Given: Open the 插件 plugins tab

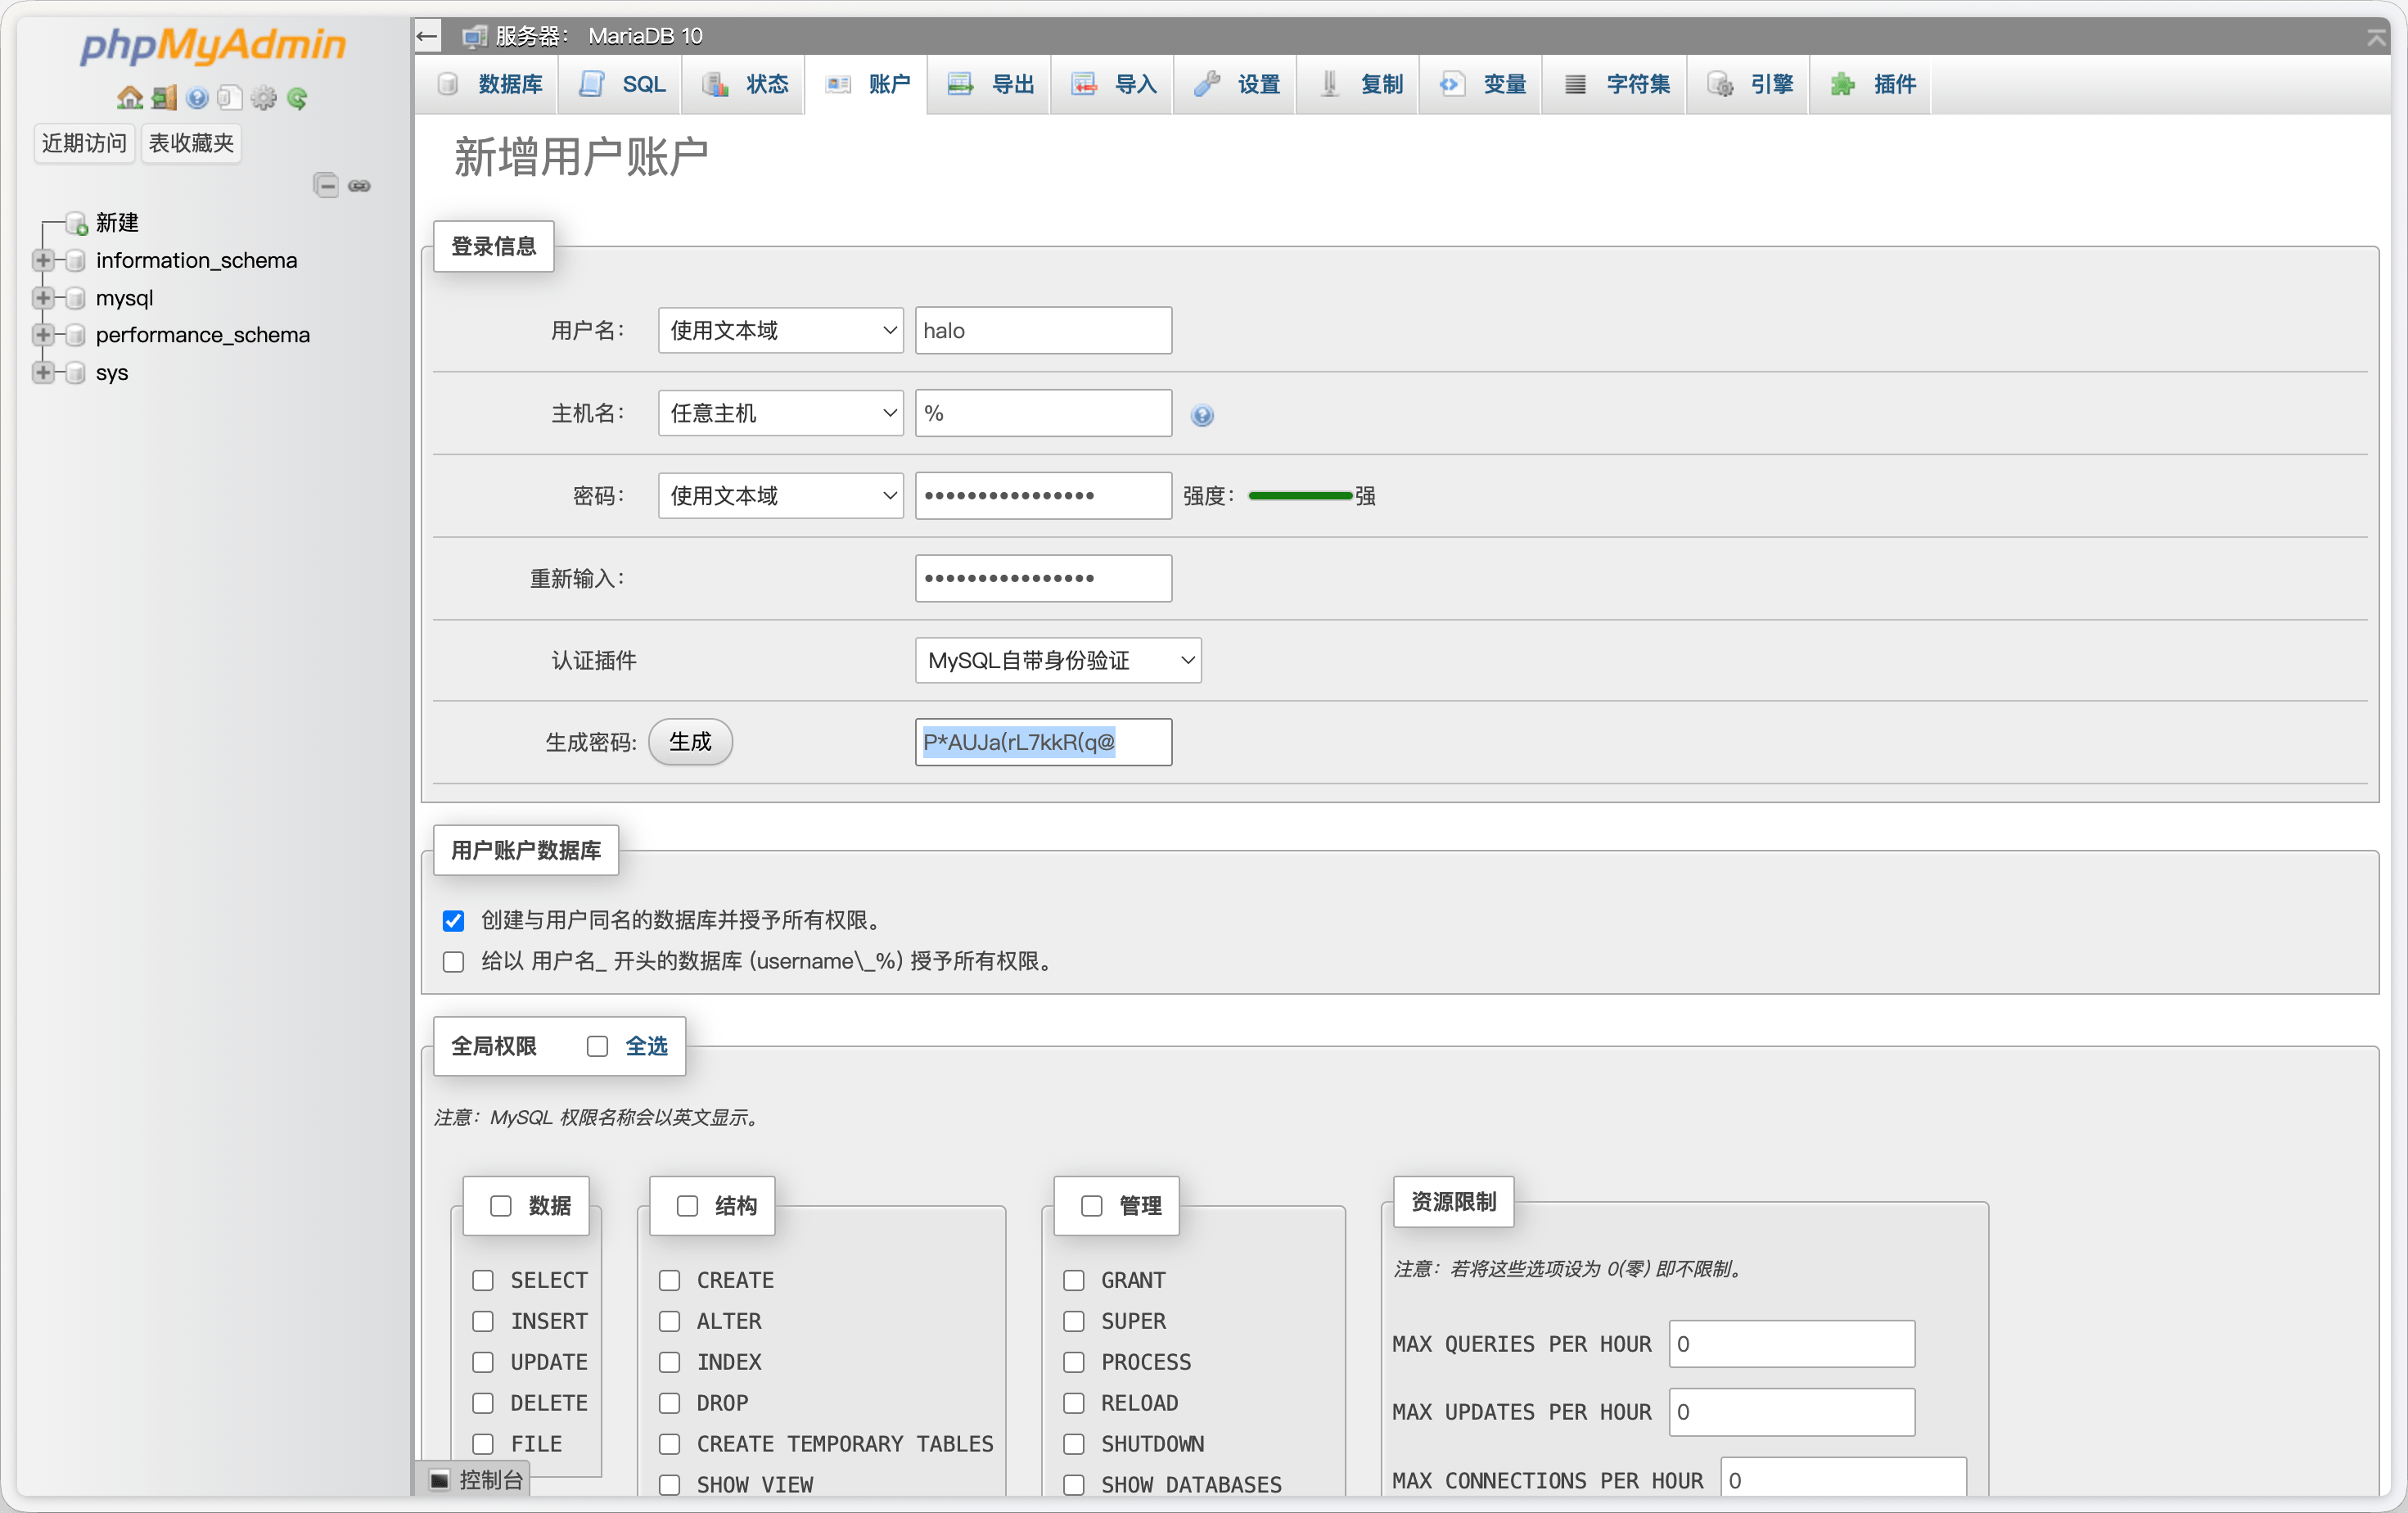Looking at the screenshot, I should point(1872,84).
